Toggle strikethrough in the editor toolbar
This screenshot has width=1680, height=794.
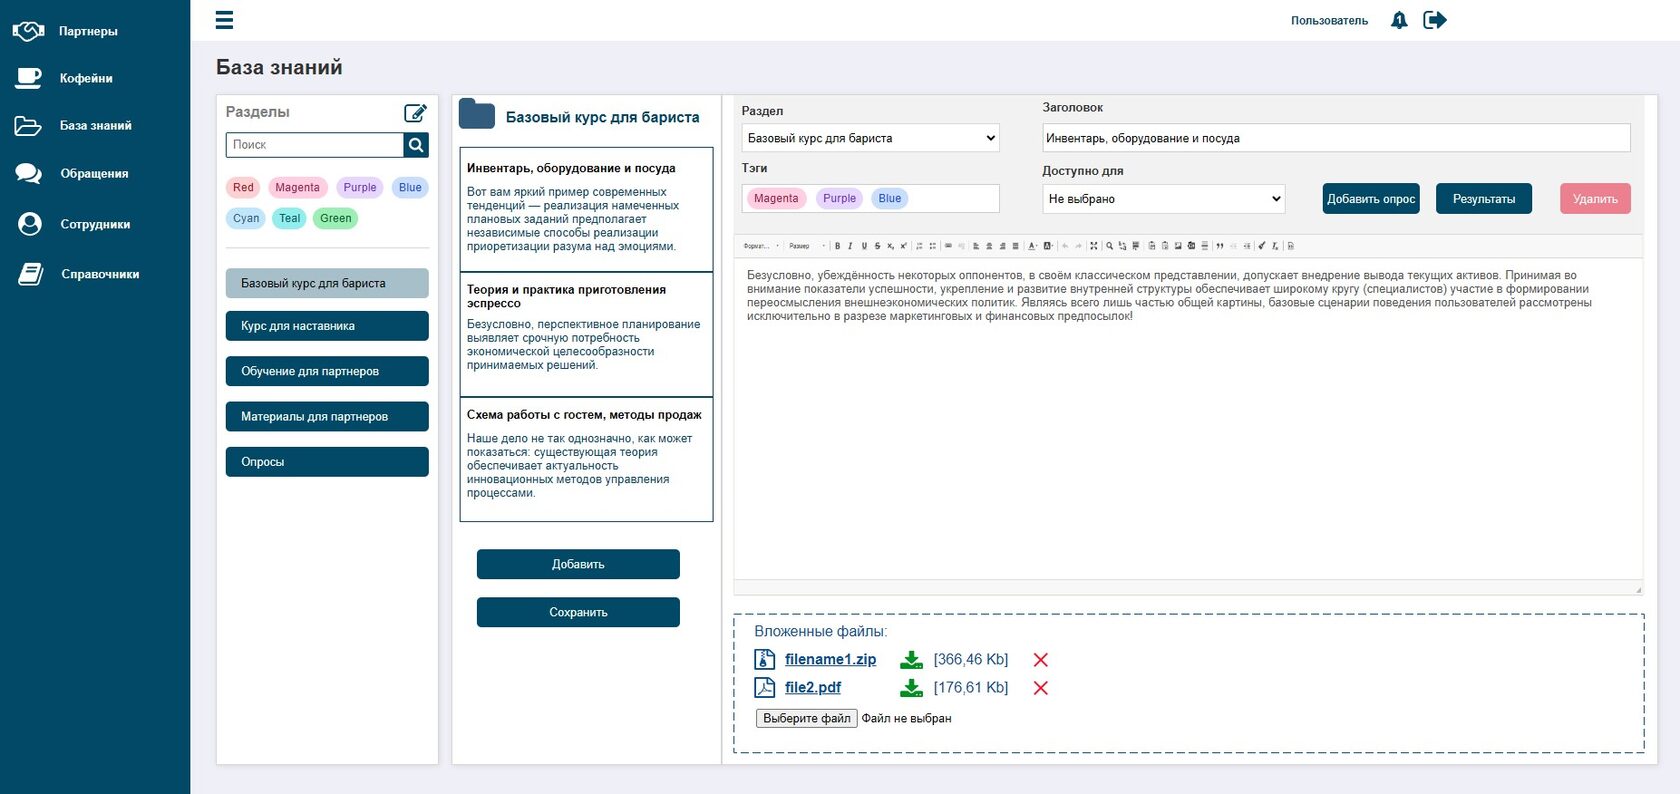click(878, 246)
